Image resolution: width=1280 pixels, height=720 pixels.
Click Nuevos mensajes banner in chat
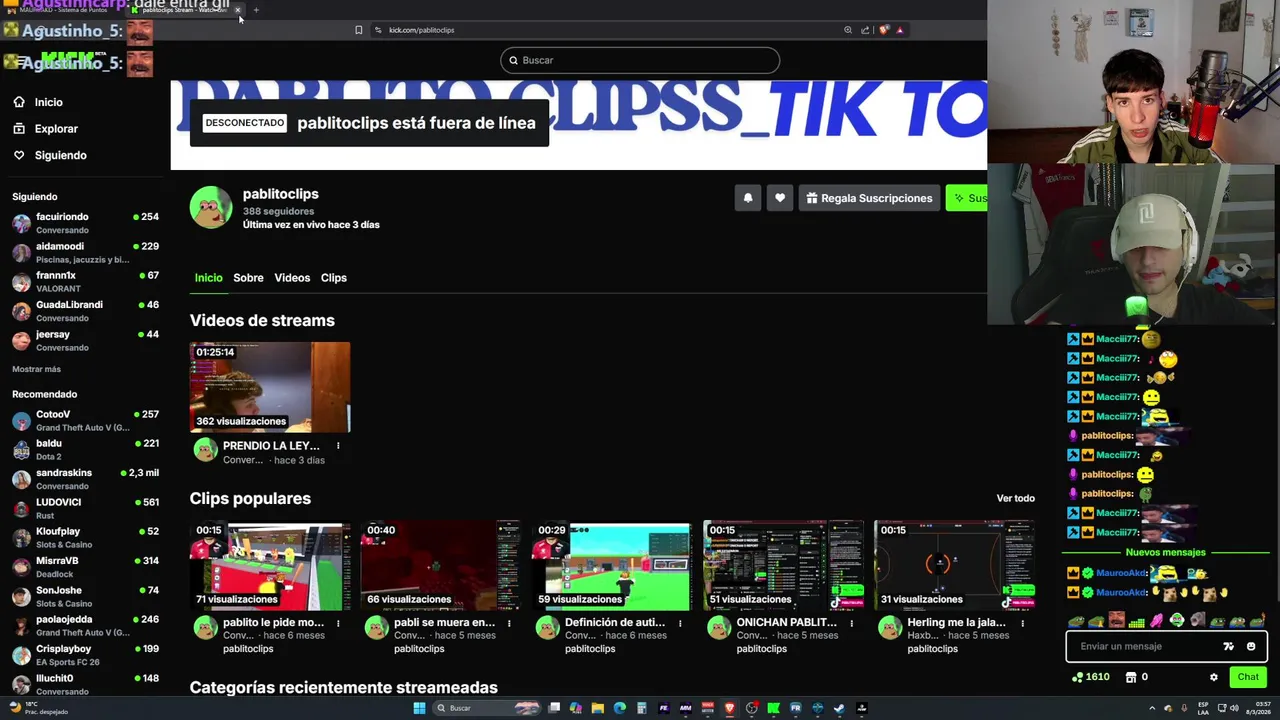click(x=1165, y=552)
